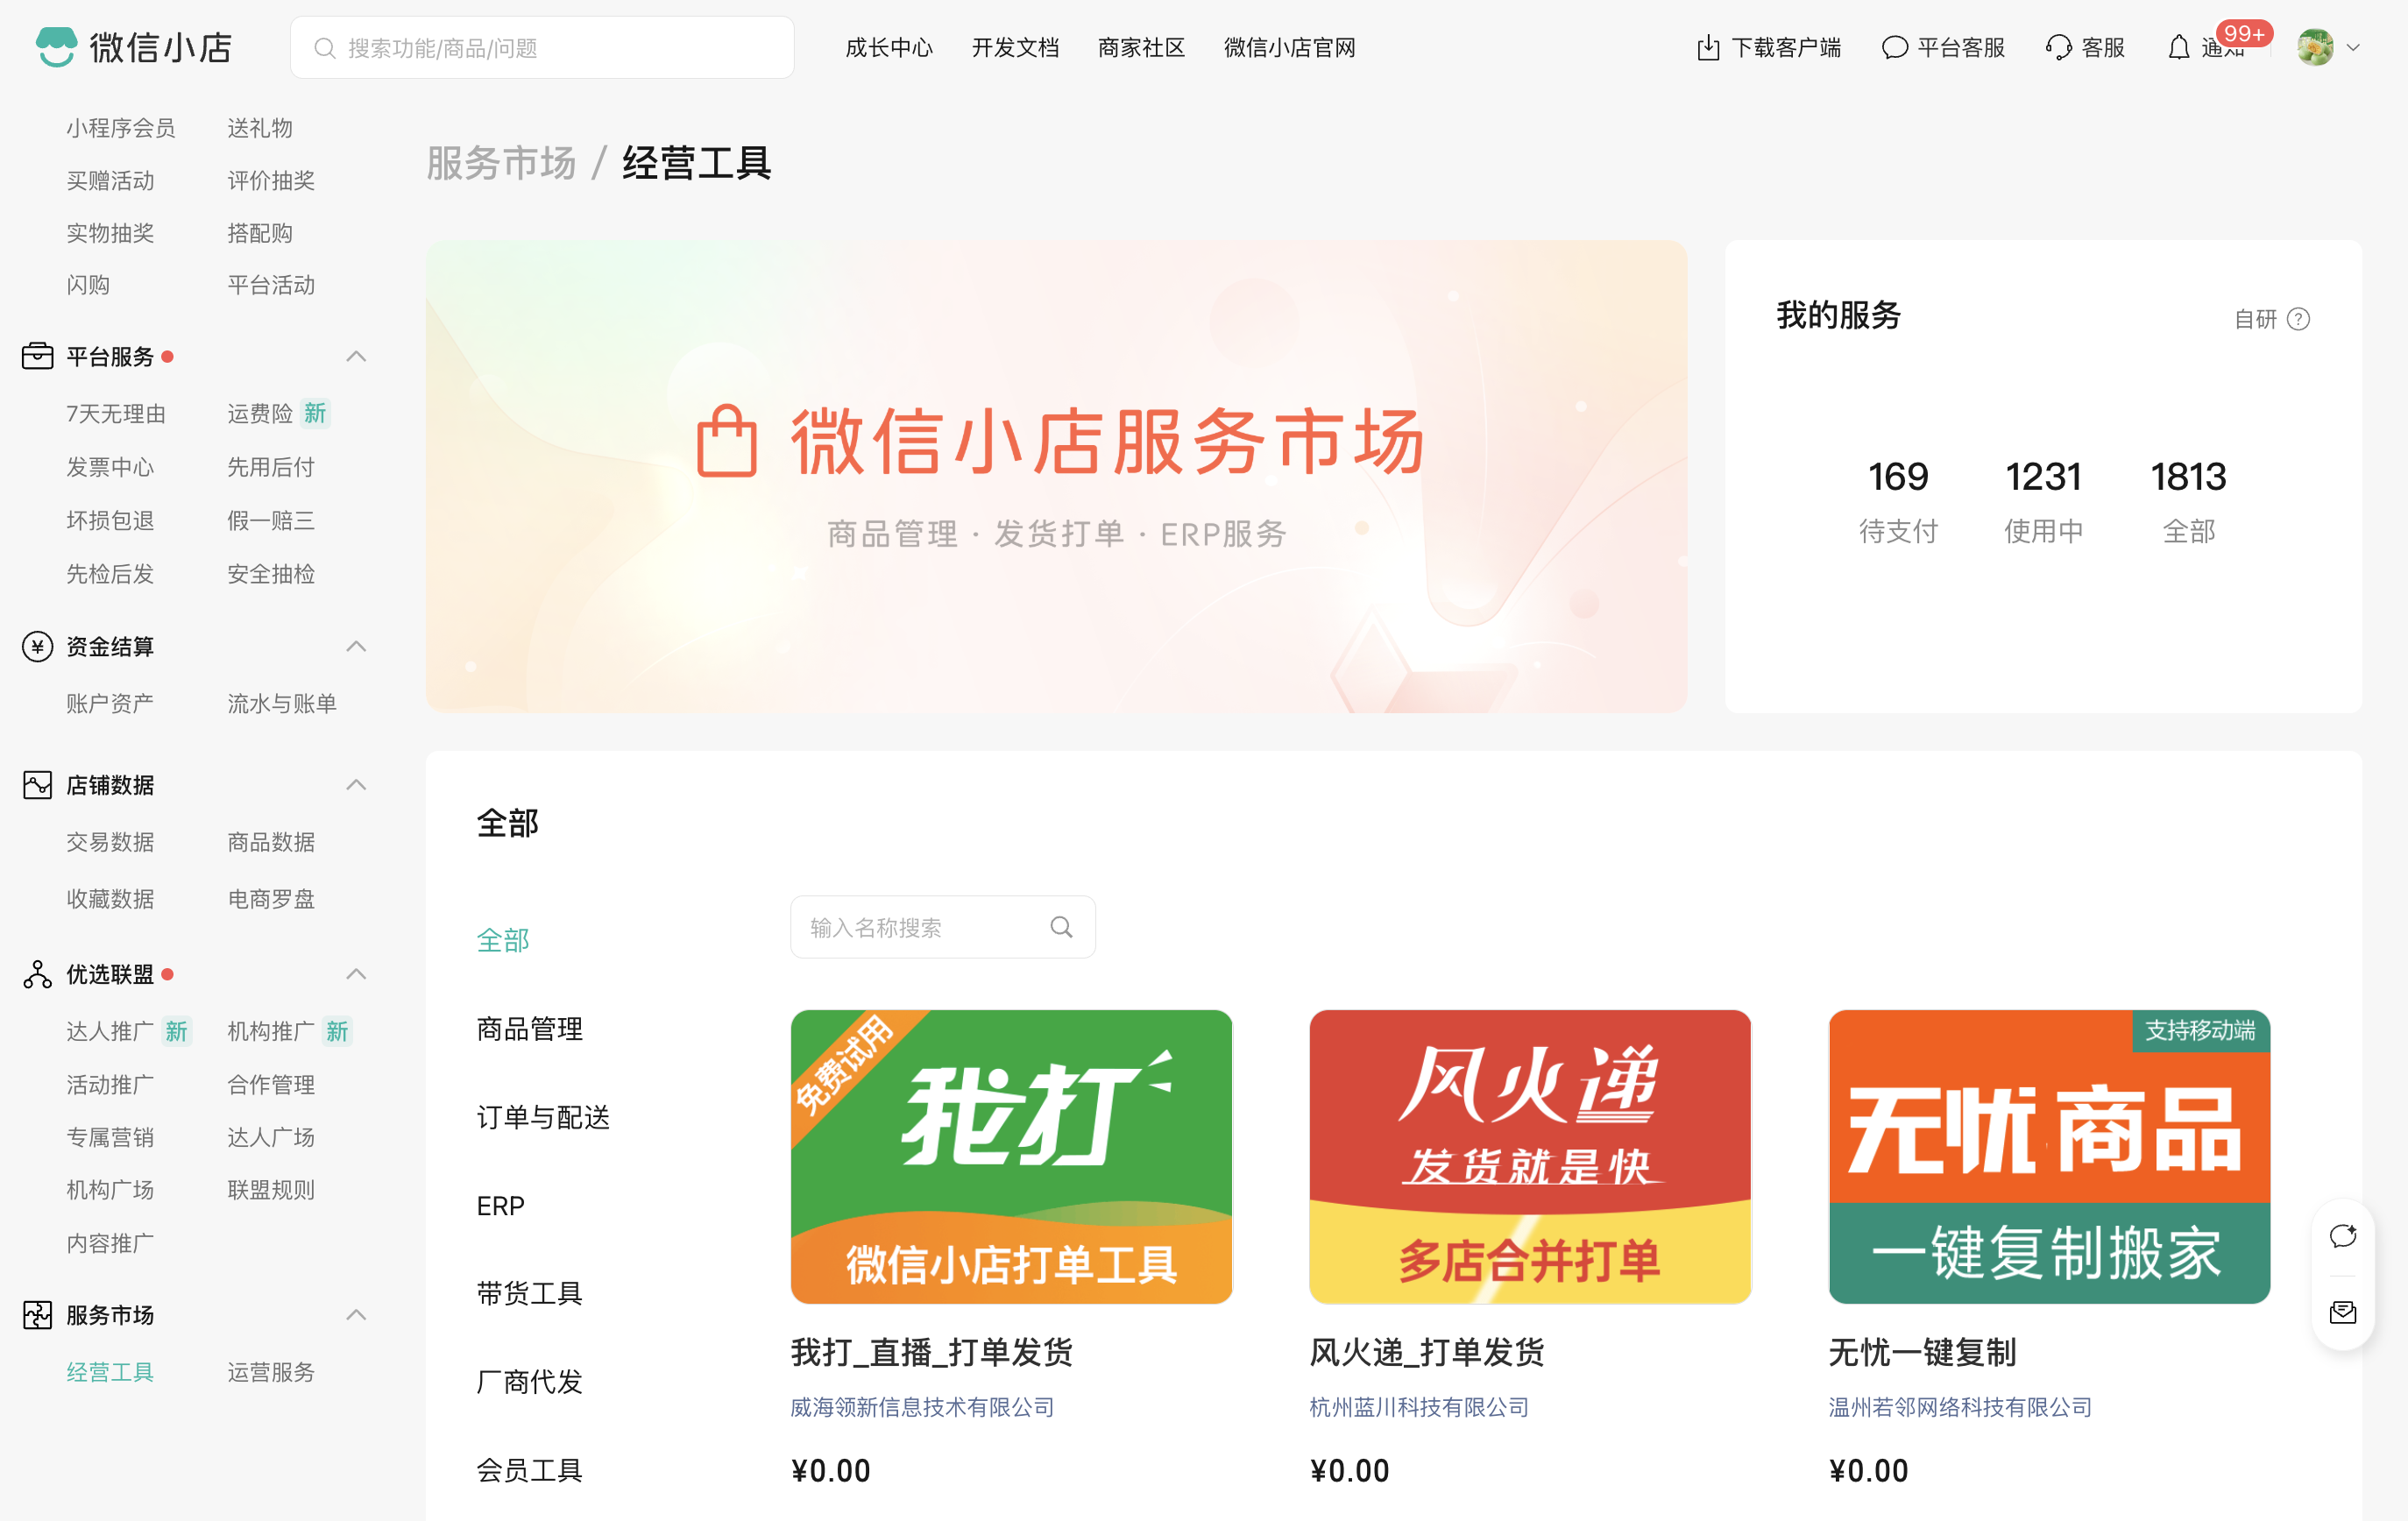Collapse the 平台服务 sidebar section
This screenshot has height=1521, width=2408.
pyautogui.click(x=356, y=357)
